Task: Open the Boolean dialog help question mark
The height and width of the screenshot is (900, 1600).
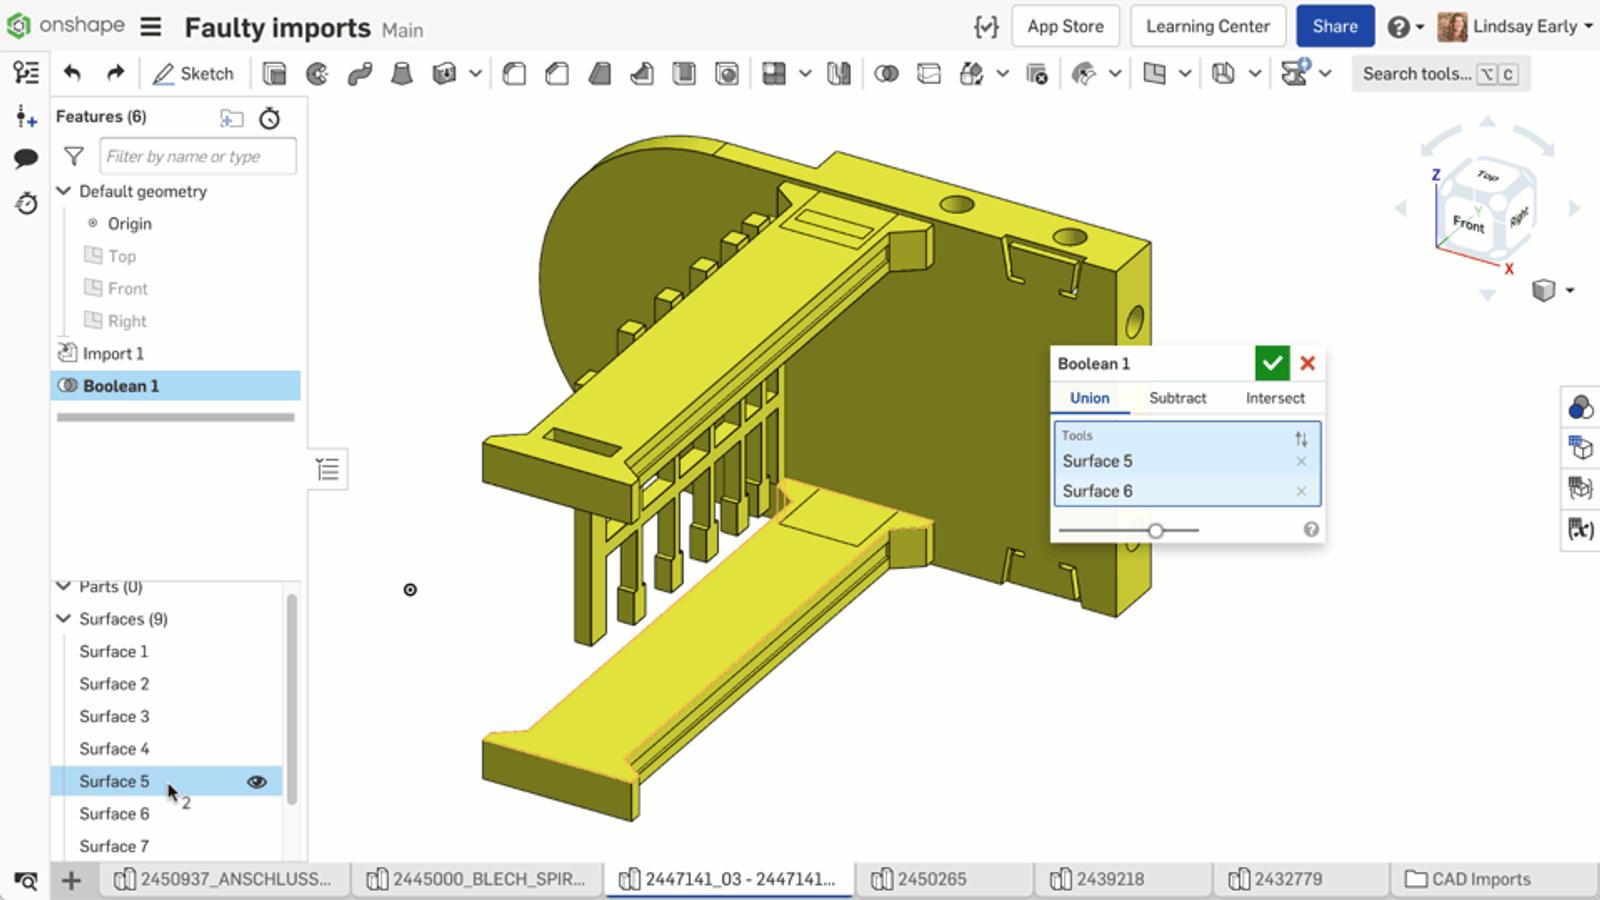Action: click(1310, 529)
